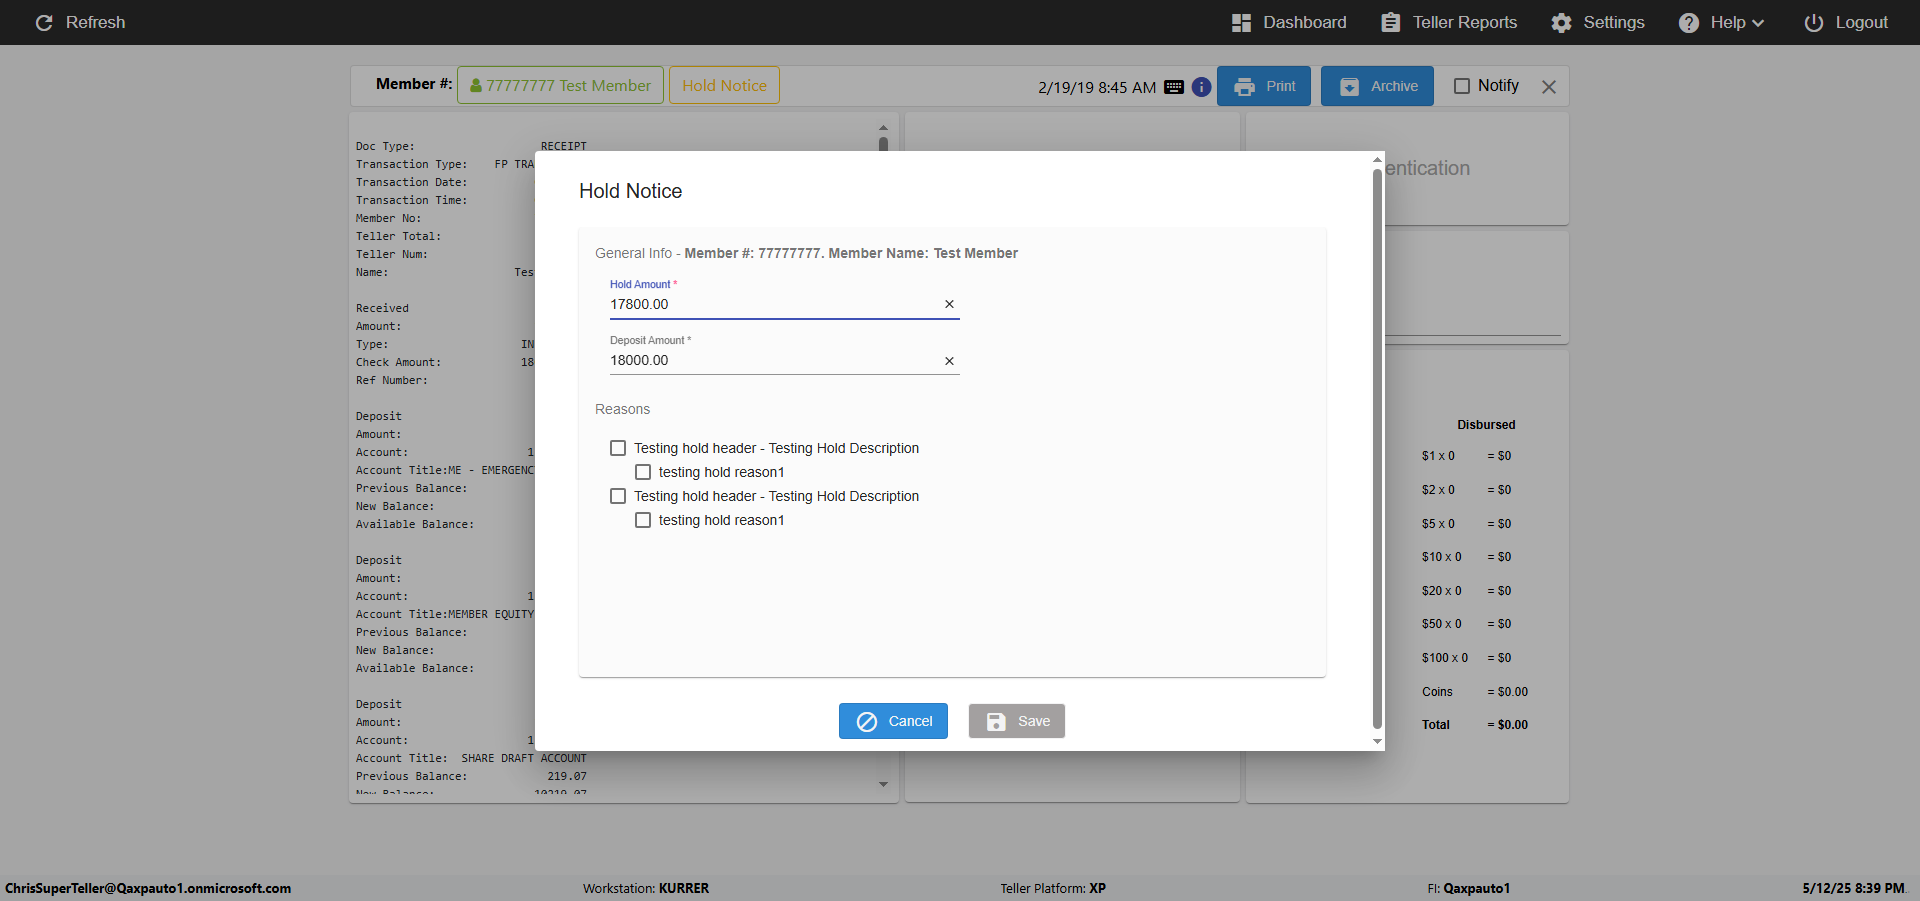
Task: Open the Dashboard grid icon
Action: tap(1241, 22)
